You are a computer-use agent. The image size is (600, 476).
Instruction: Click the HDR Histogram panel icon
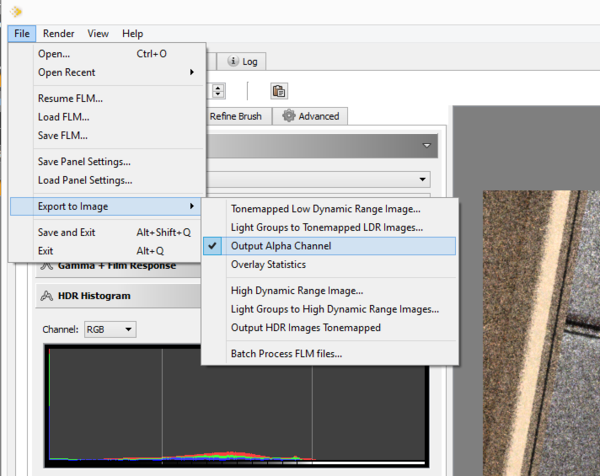[x=47, y=296]
